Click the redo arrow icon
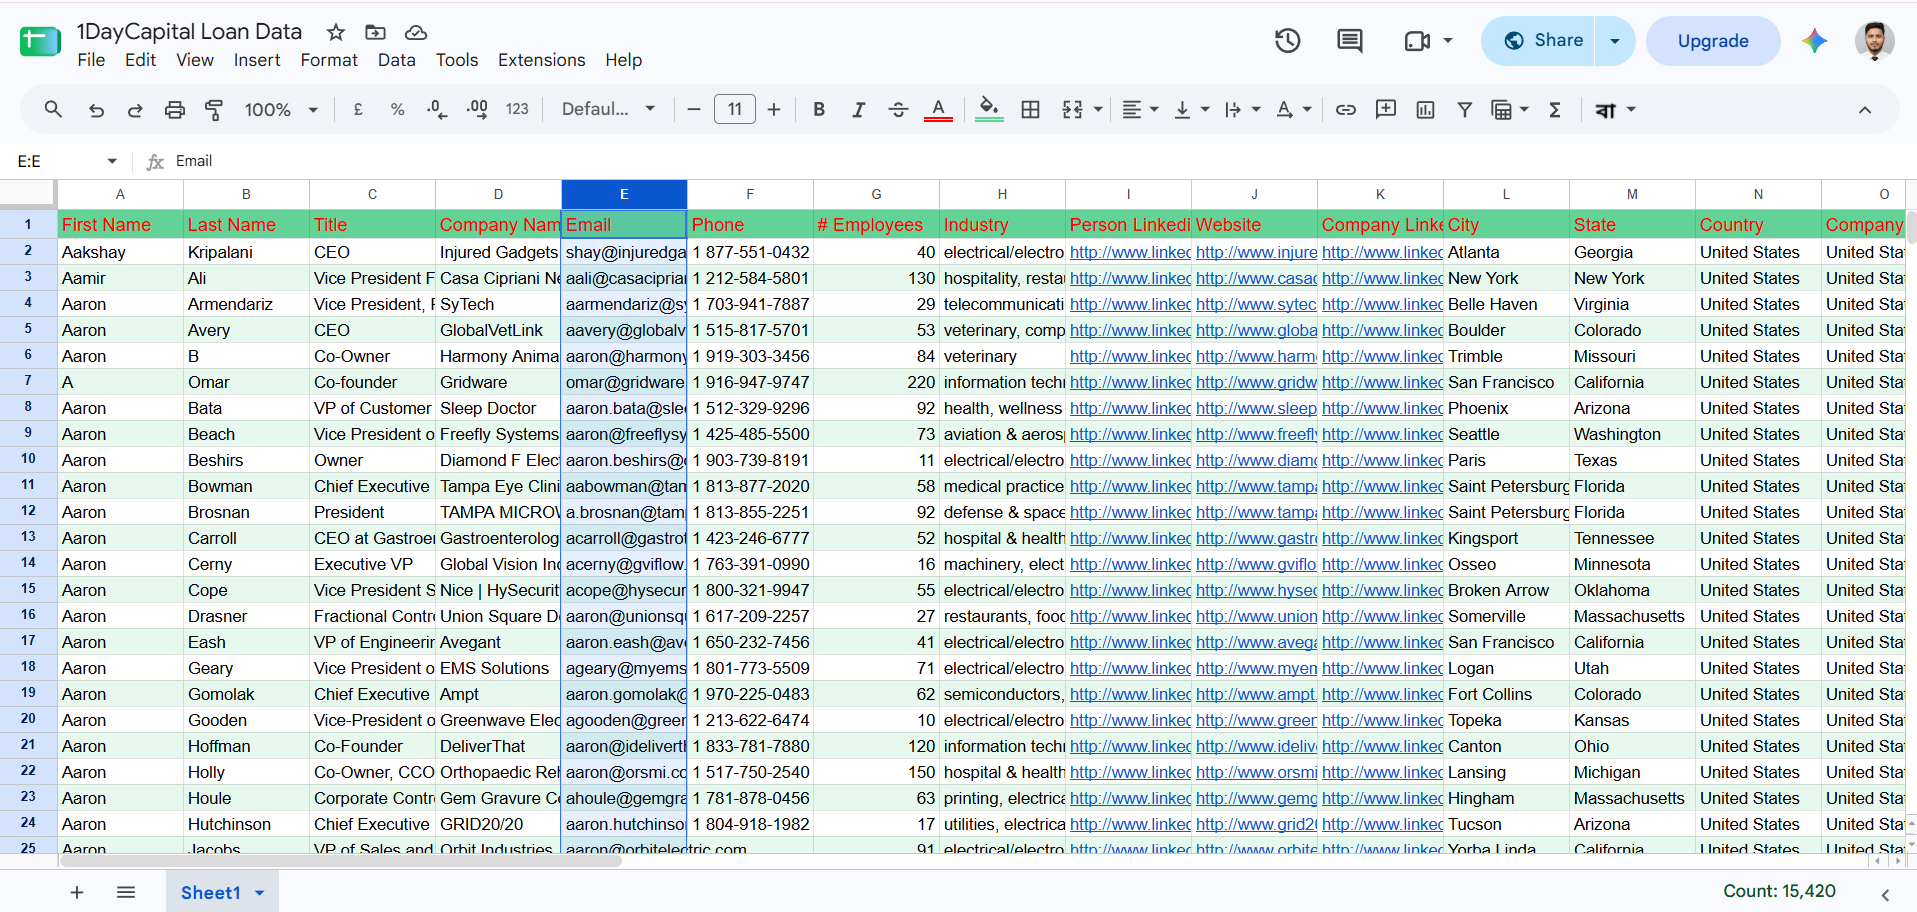 coord(135,110)
